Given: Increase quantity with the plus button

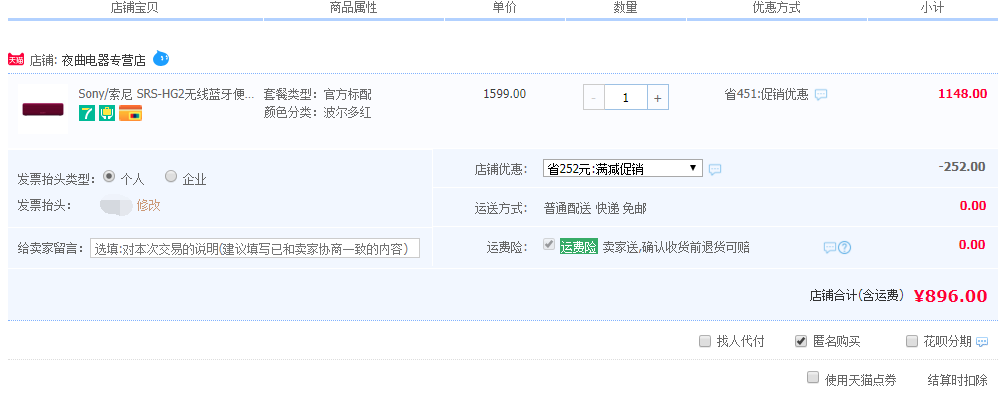Looking at the screenshot, I should coord(658,98).
